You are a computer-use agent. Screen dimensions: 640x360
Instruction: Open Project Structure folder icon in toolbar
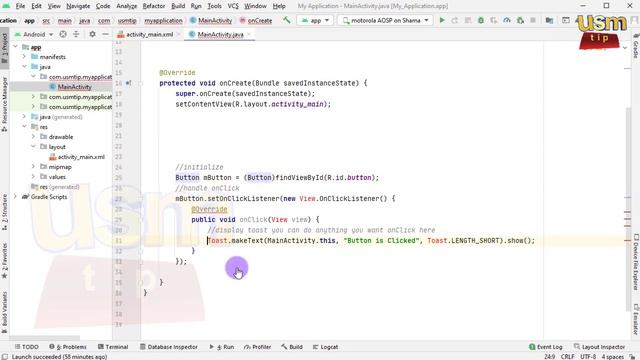point(549,20)
